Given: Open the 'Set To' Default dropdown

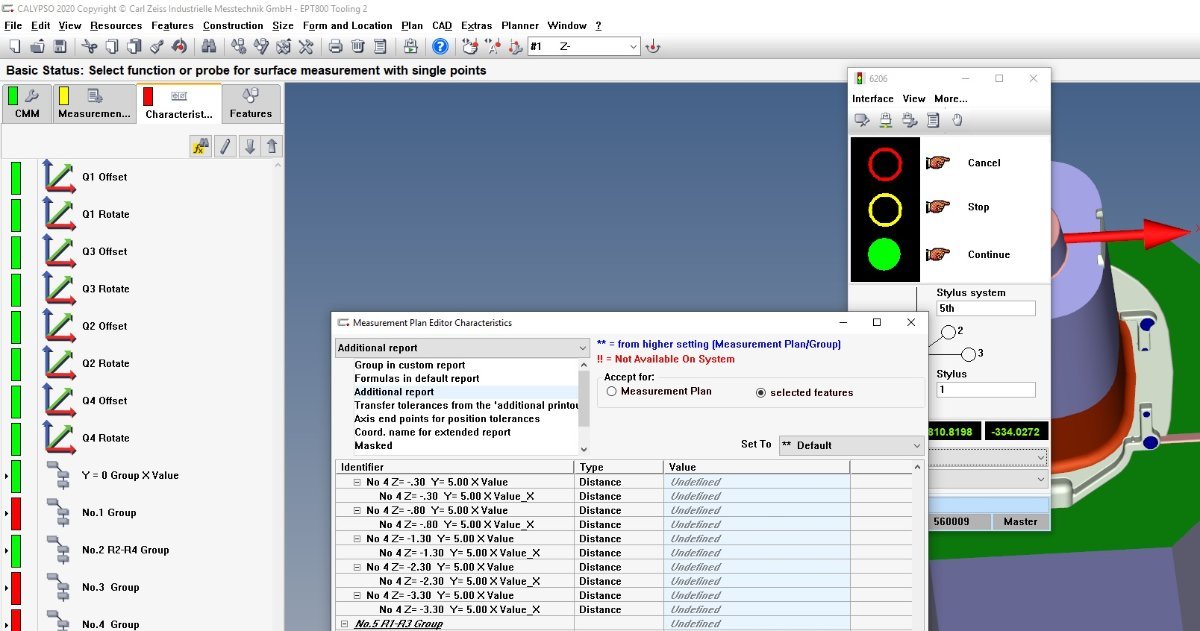Looking at the screenshot, I should tap(849, 445).
